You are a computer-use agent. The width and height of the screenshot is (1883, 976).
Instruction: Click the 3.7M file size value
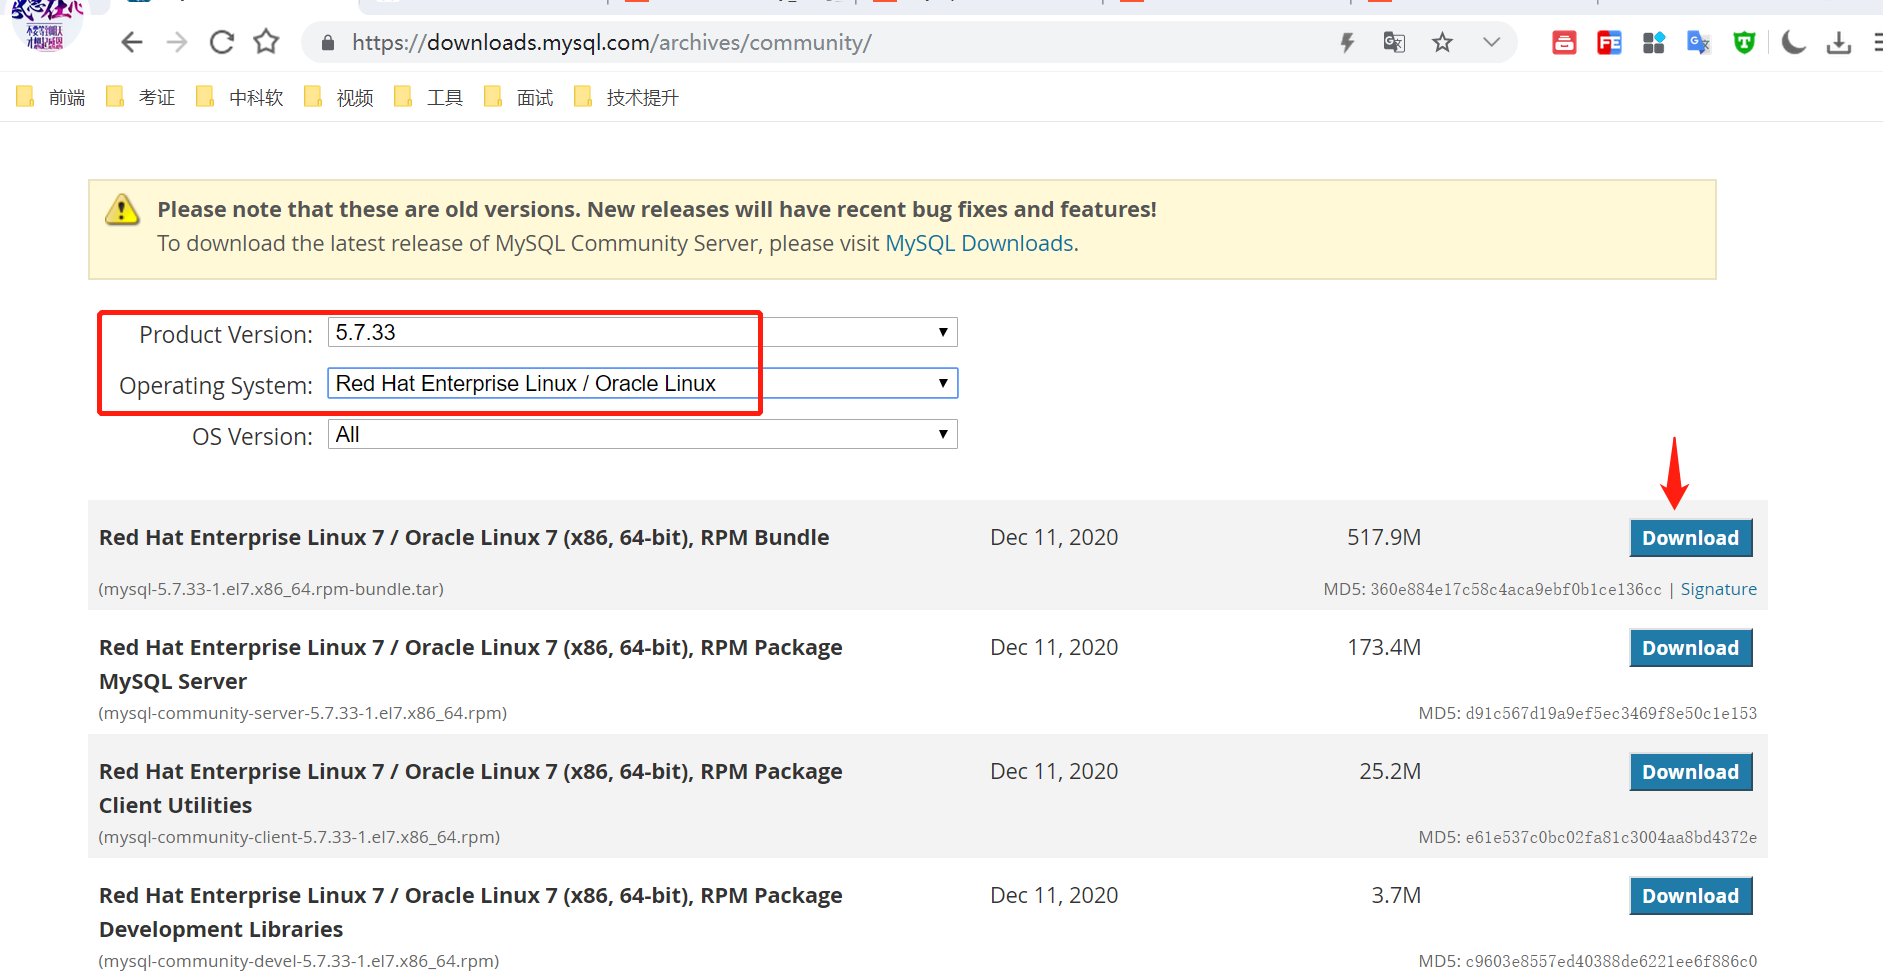click(1396, 895)
